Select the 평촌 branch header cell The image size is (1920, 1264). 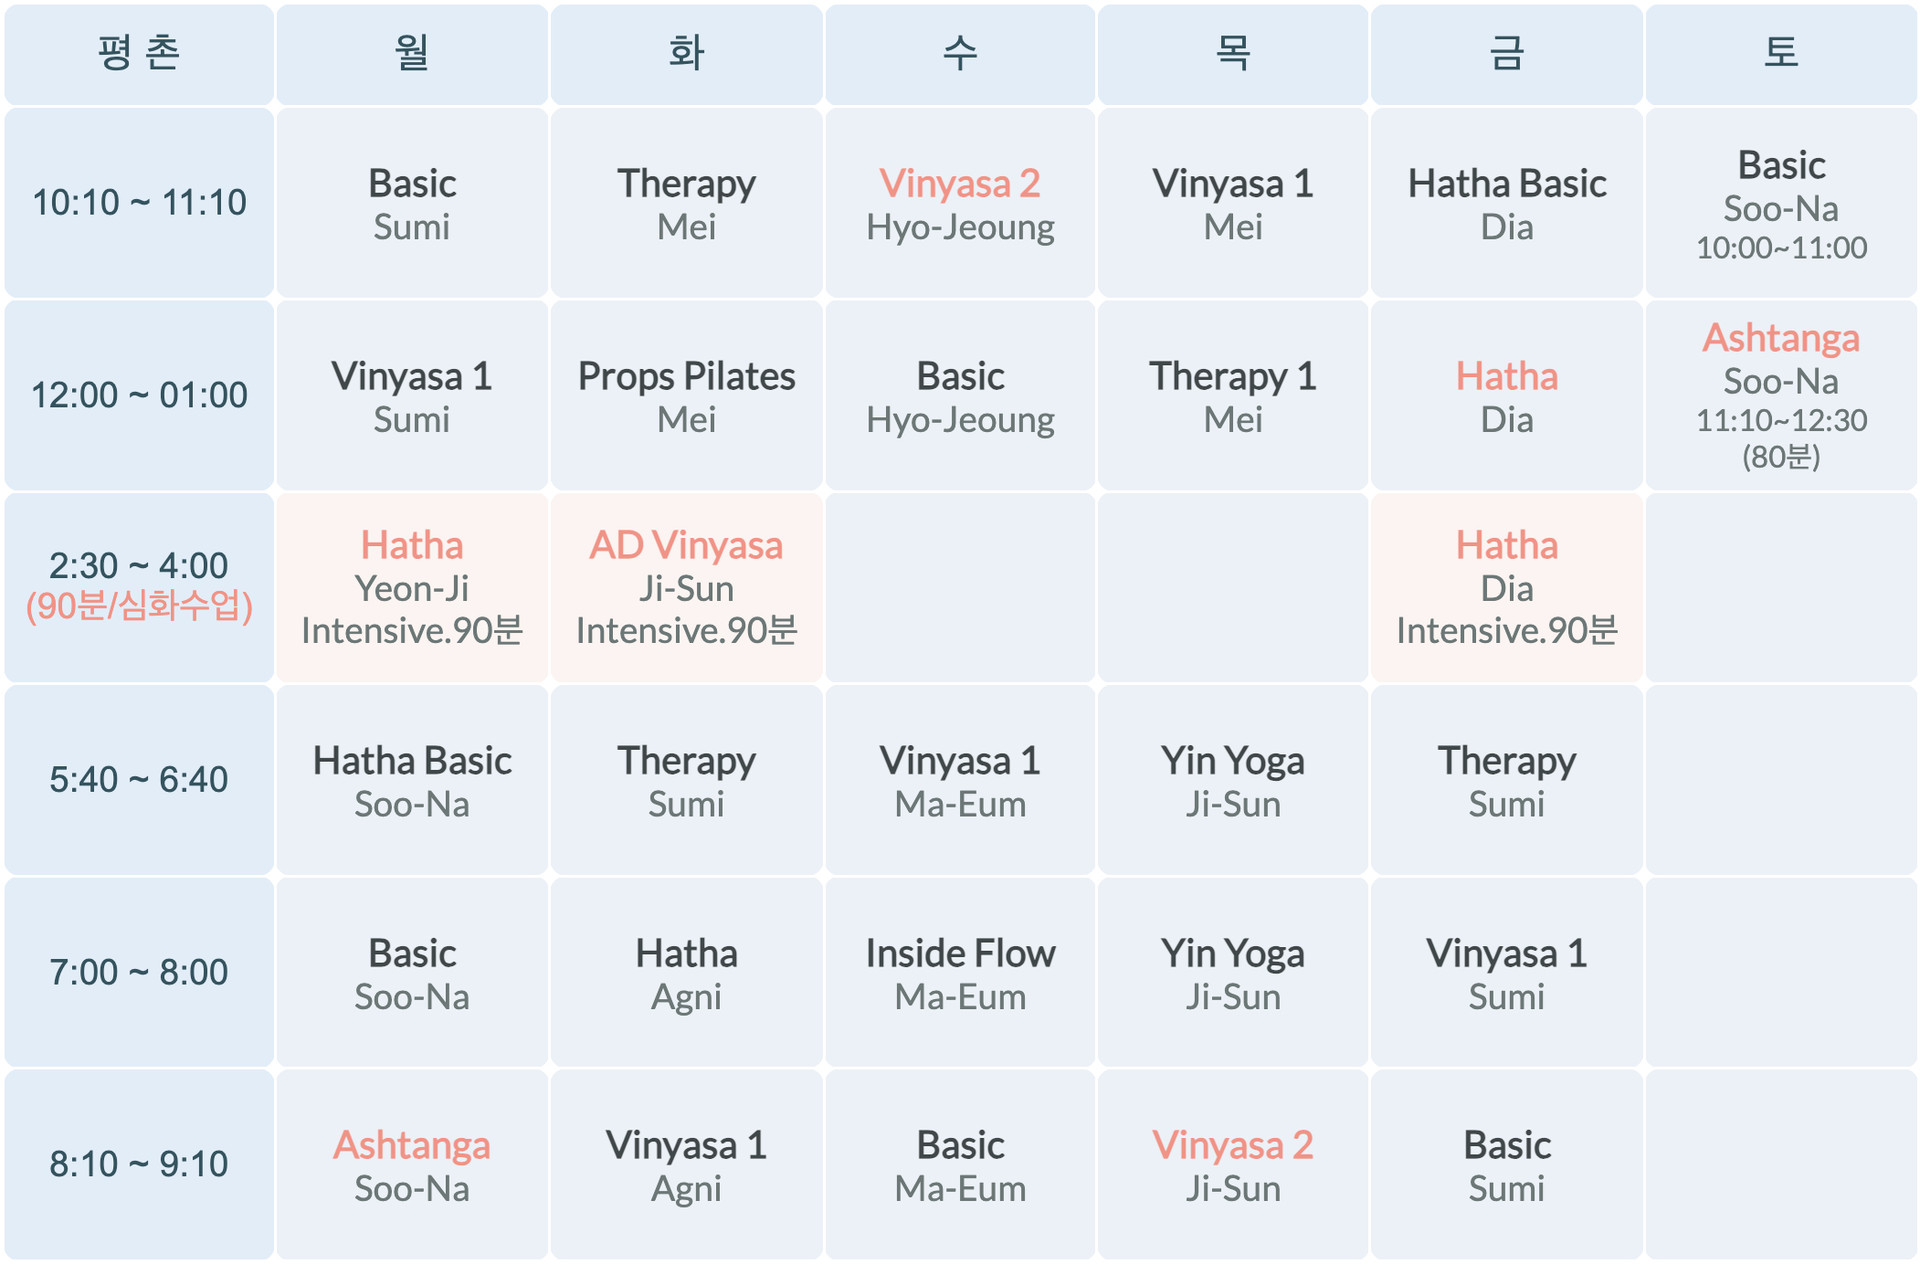(139, 54)
